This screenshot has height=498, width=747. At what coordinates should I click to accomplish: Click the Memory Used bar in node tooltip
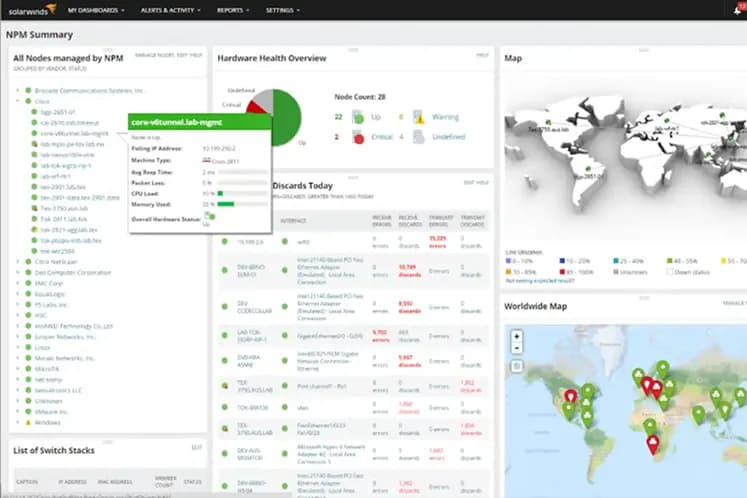[x=242, y=204]
